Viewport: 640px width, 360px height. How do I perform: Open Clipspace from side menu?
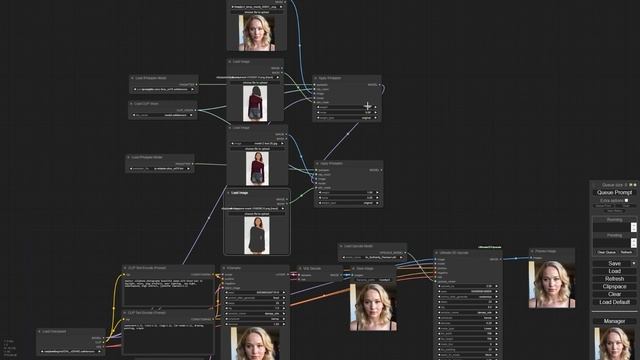614,287
